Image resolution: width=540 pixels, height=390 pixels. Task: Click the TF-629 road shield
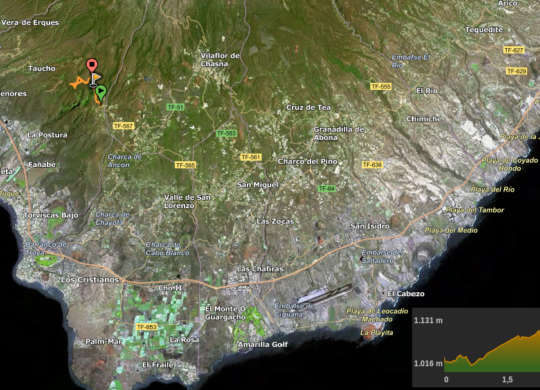517,71
